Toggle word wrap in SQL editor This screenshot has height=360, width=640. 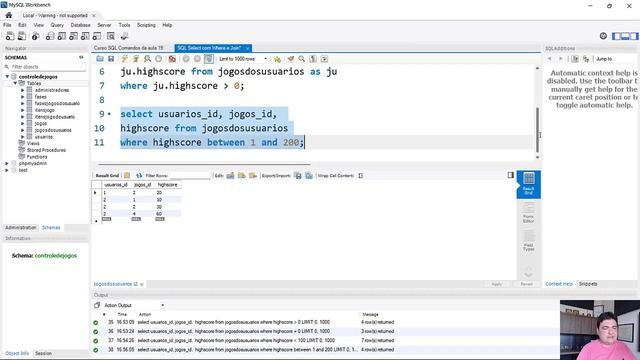324,59
